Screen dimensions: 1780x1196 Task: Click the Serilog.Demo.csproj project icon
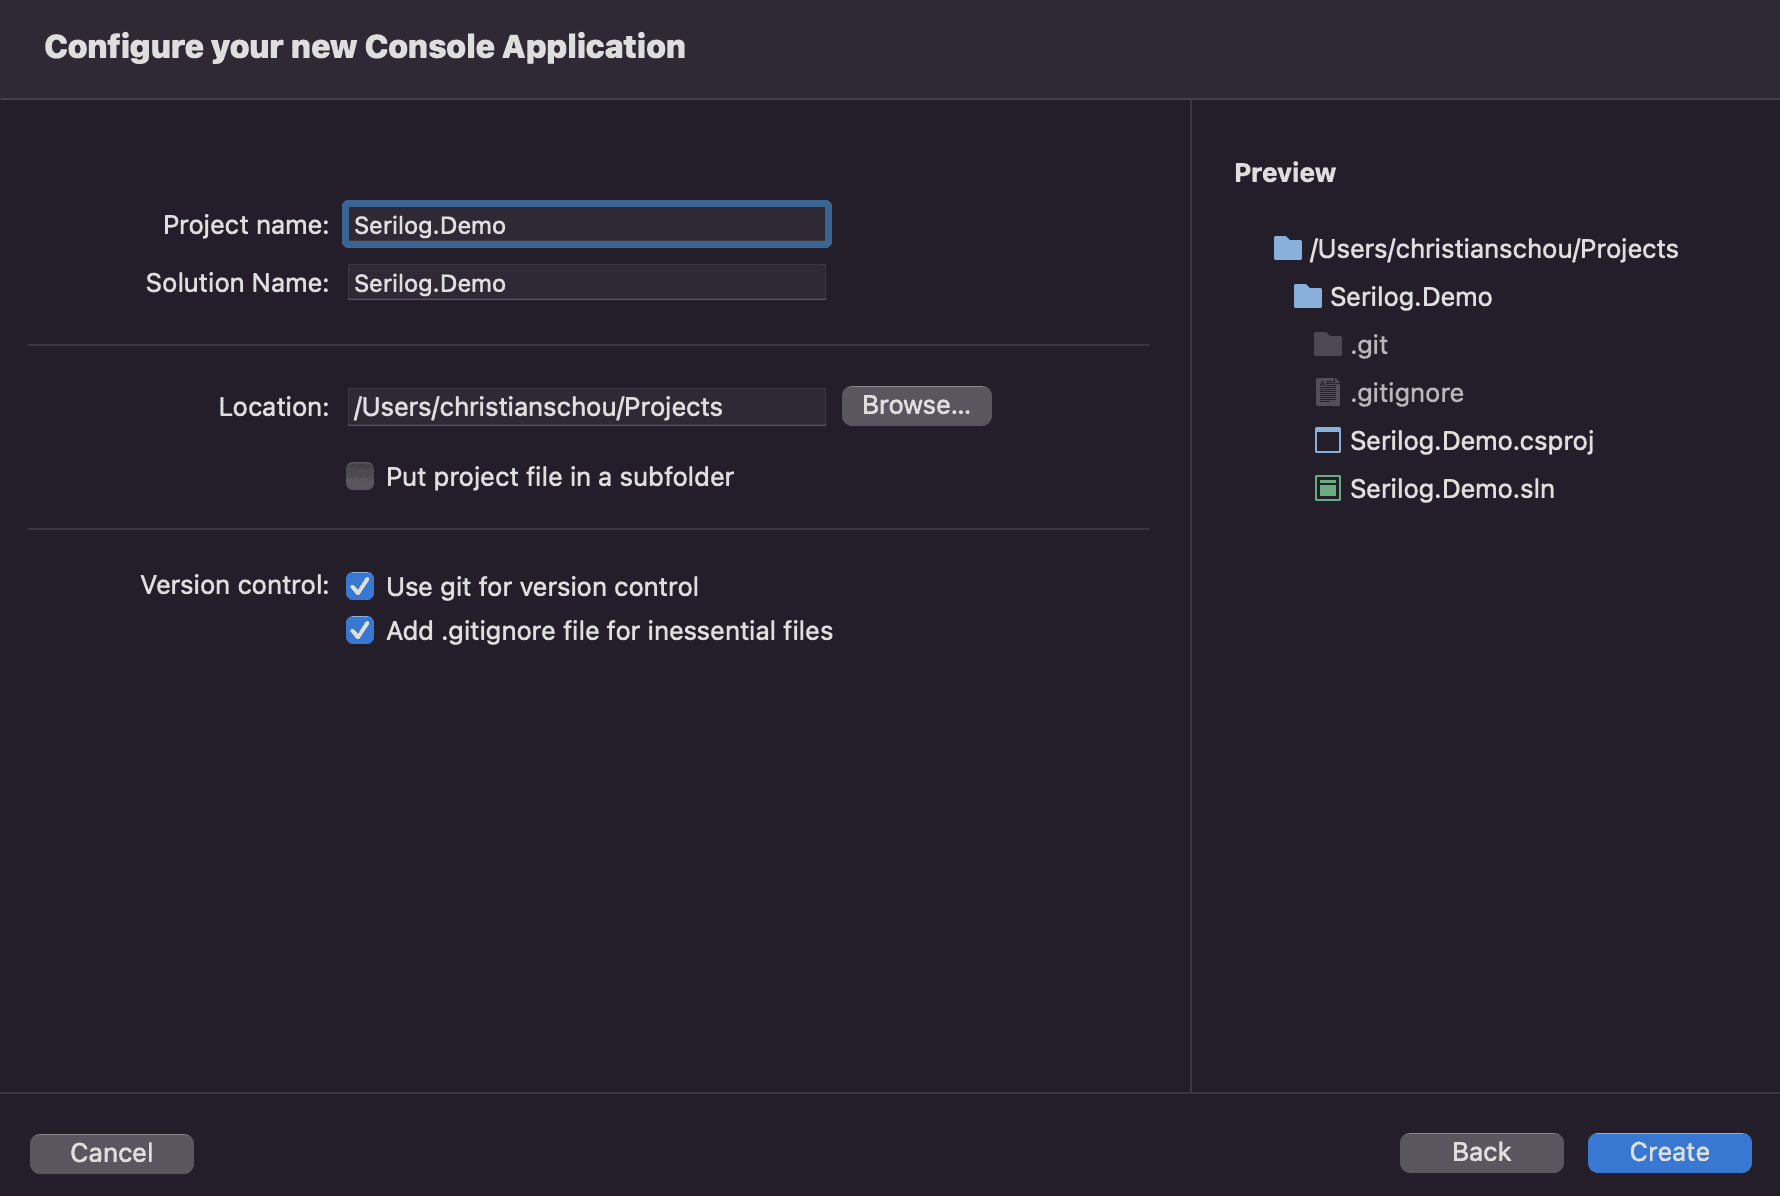pyautogui.click(x=1327, y=440)
